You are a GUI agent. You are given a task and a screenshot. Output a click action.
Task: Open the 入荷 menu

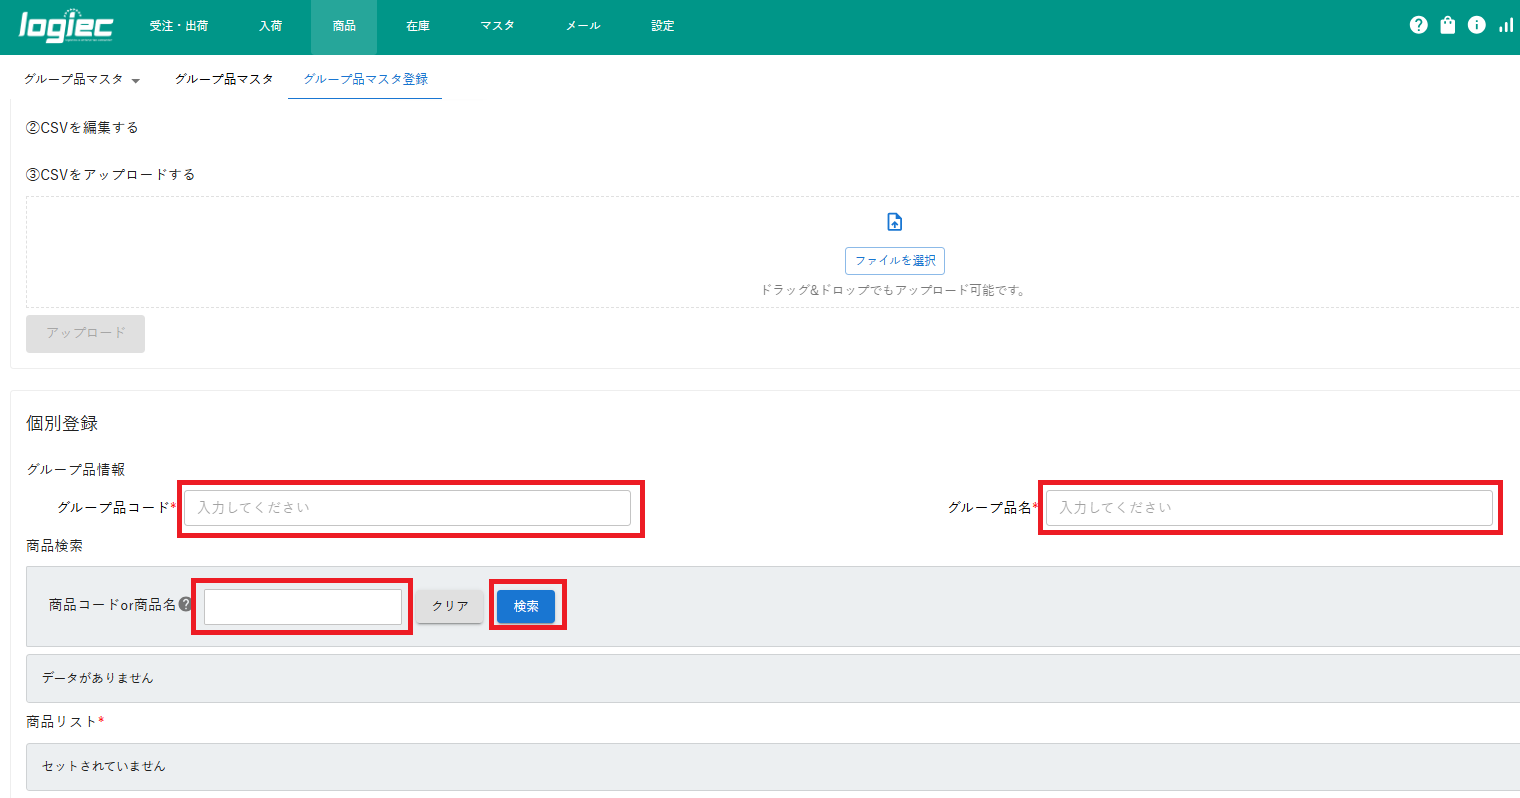point(270,26)
